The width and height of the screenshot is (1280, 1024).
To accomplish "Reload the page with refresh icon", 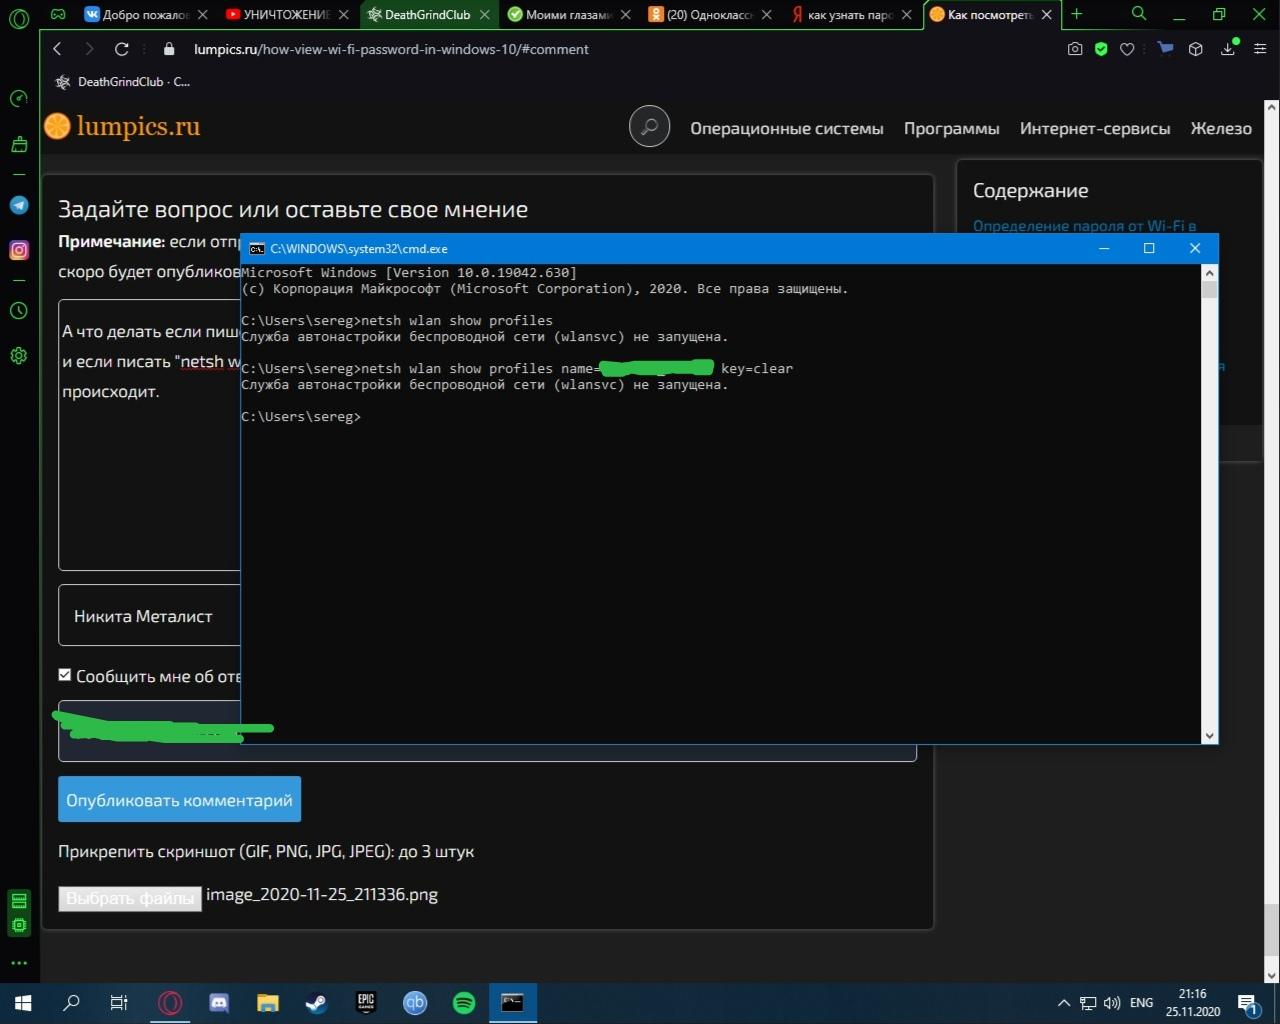I will 121,49.
